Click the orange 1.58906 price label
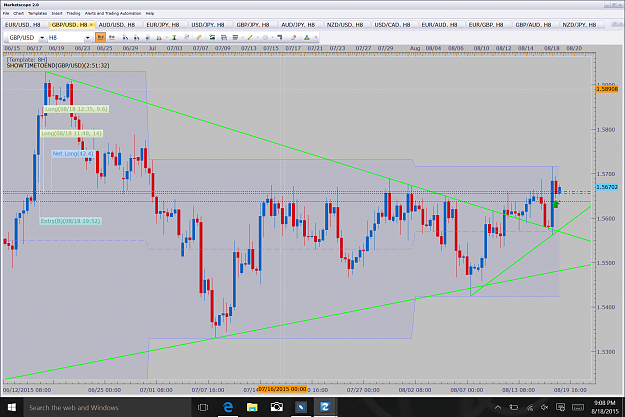Screen dimensions: 625x417 point(607,89)
